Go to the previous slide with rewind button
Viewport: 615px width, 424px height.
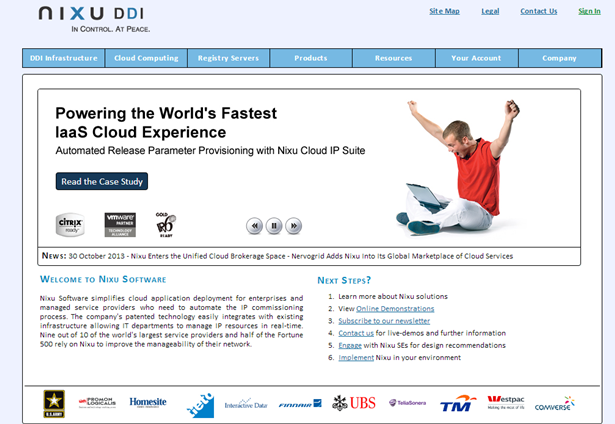[255, 226]
